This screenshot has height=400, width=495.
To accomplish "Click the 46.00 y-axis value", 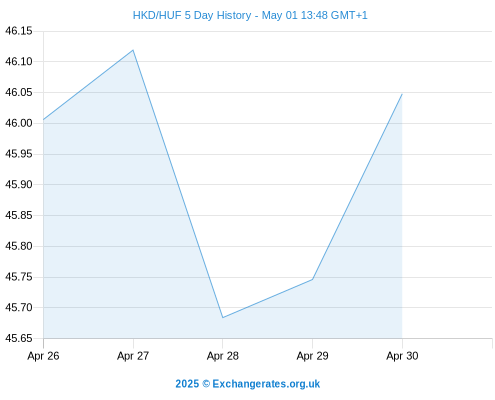I will point(19,123).
